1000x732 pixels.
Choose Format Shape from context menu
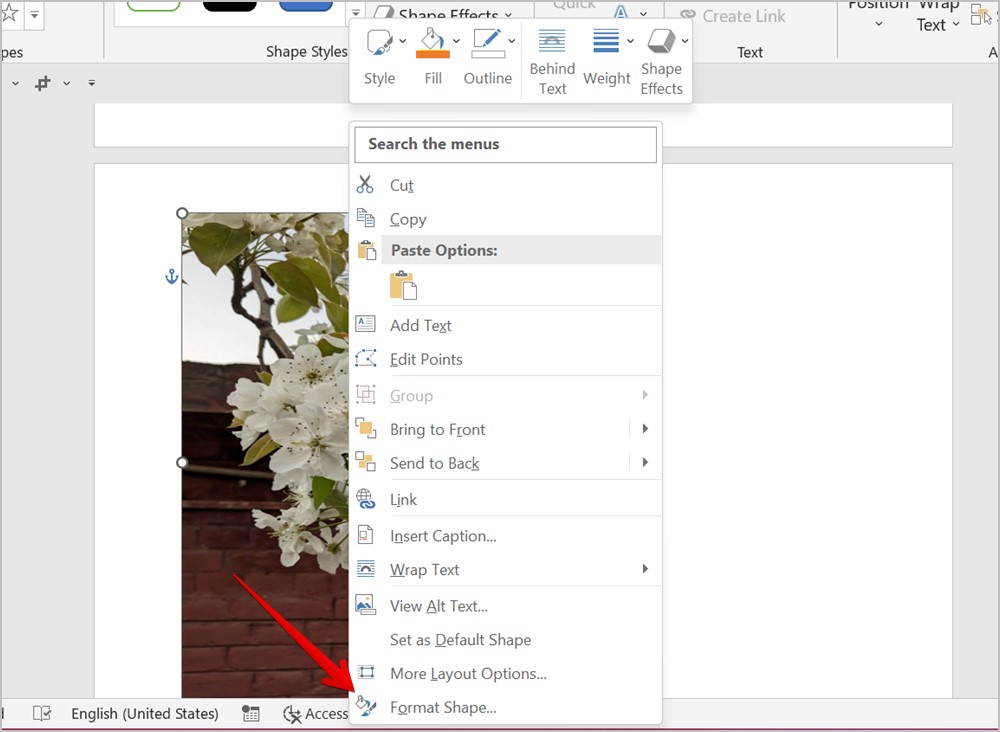(x=443, y=707)
